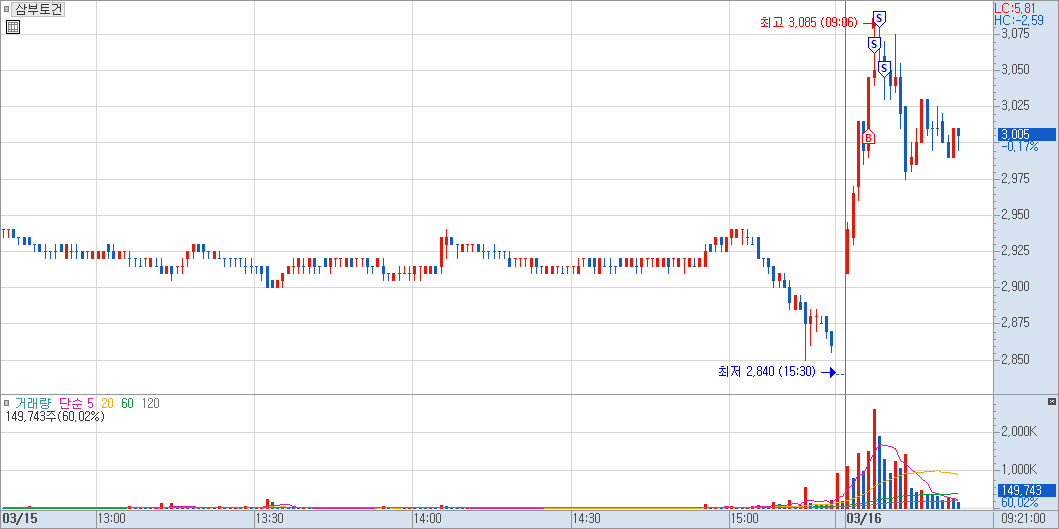Click the 2,950 price axis label
Image resolution: width=1059 pixels, height=529 pixels.
[x=1016, y=214]
